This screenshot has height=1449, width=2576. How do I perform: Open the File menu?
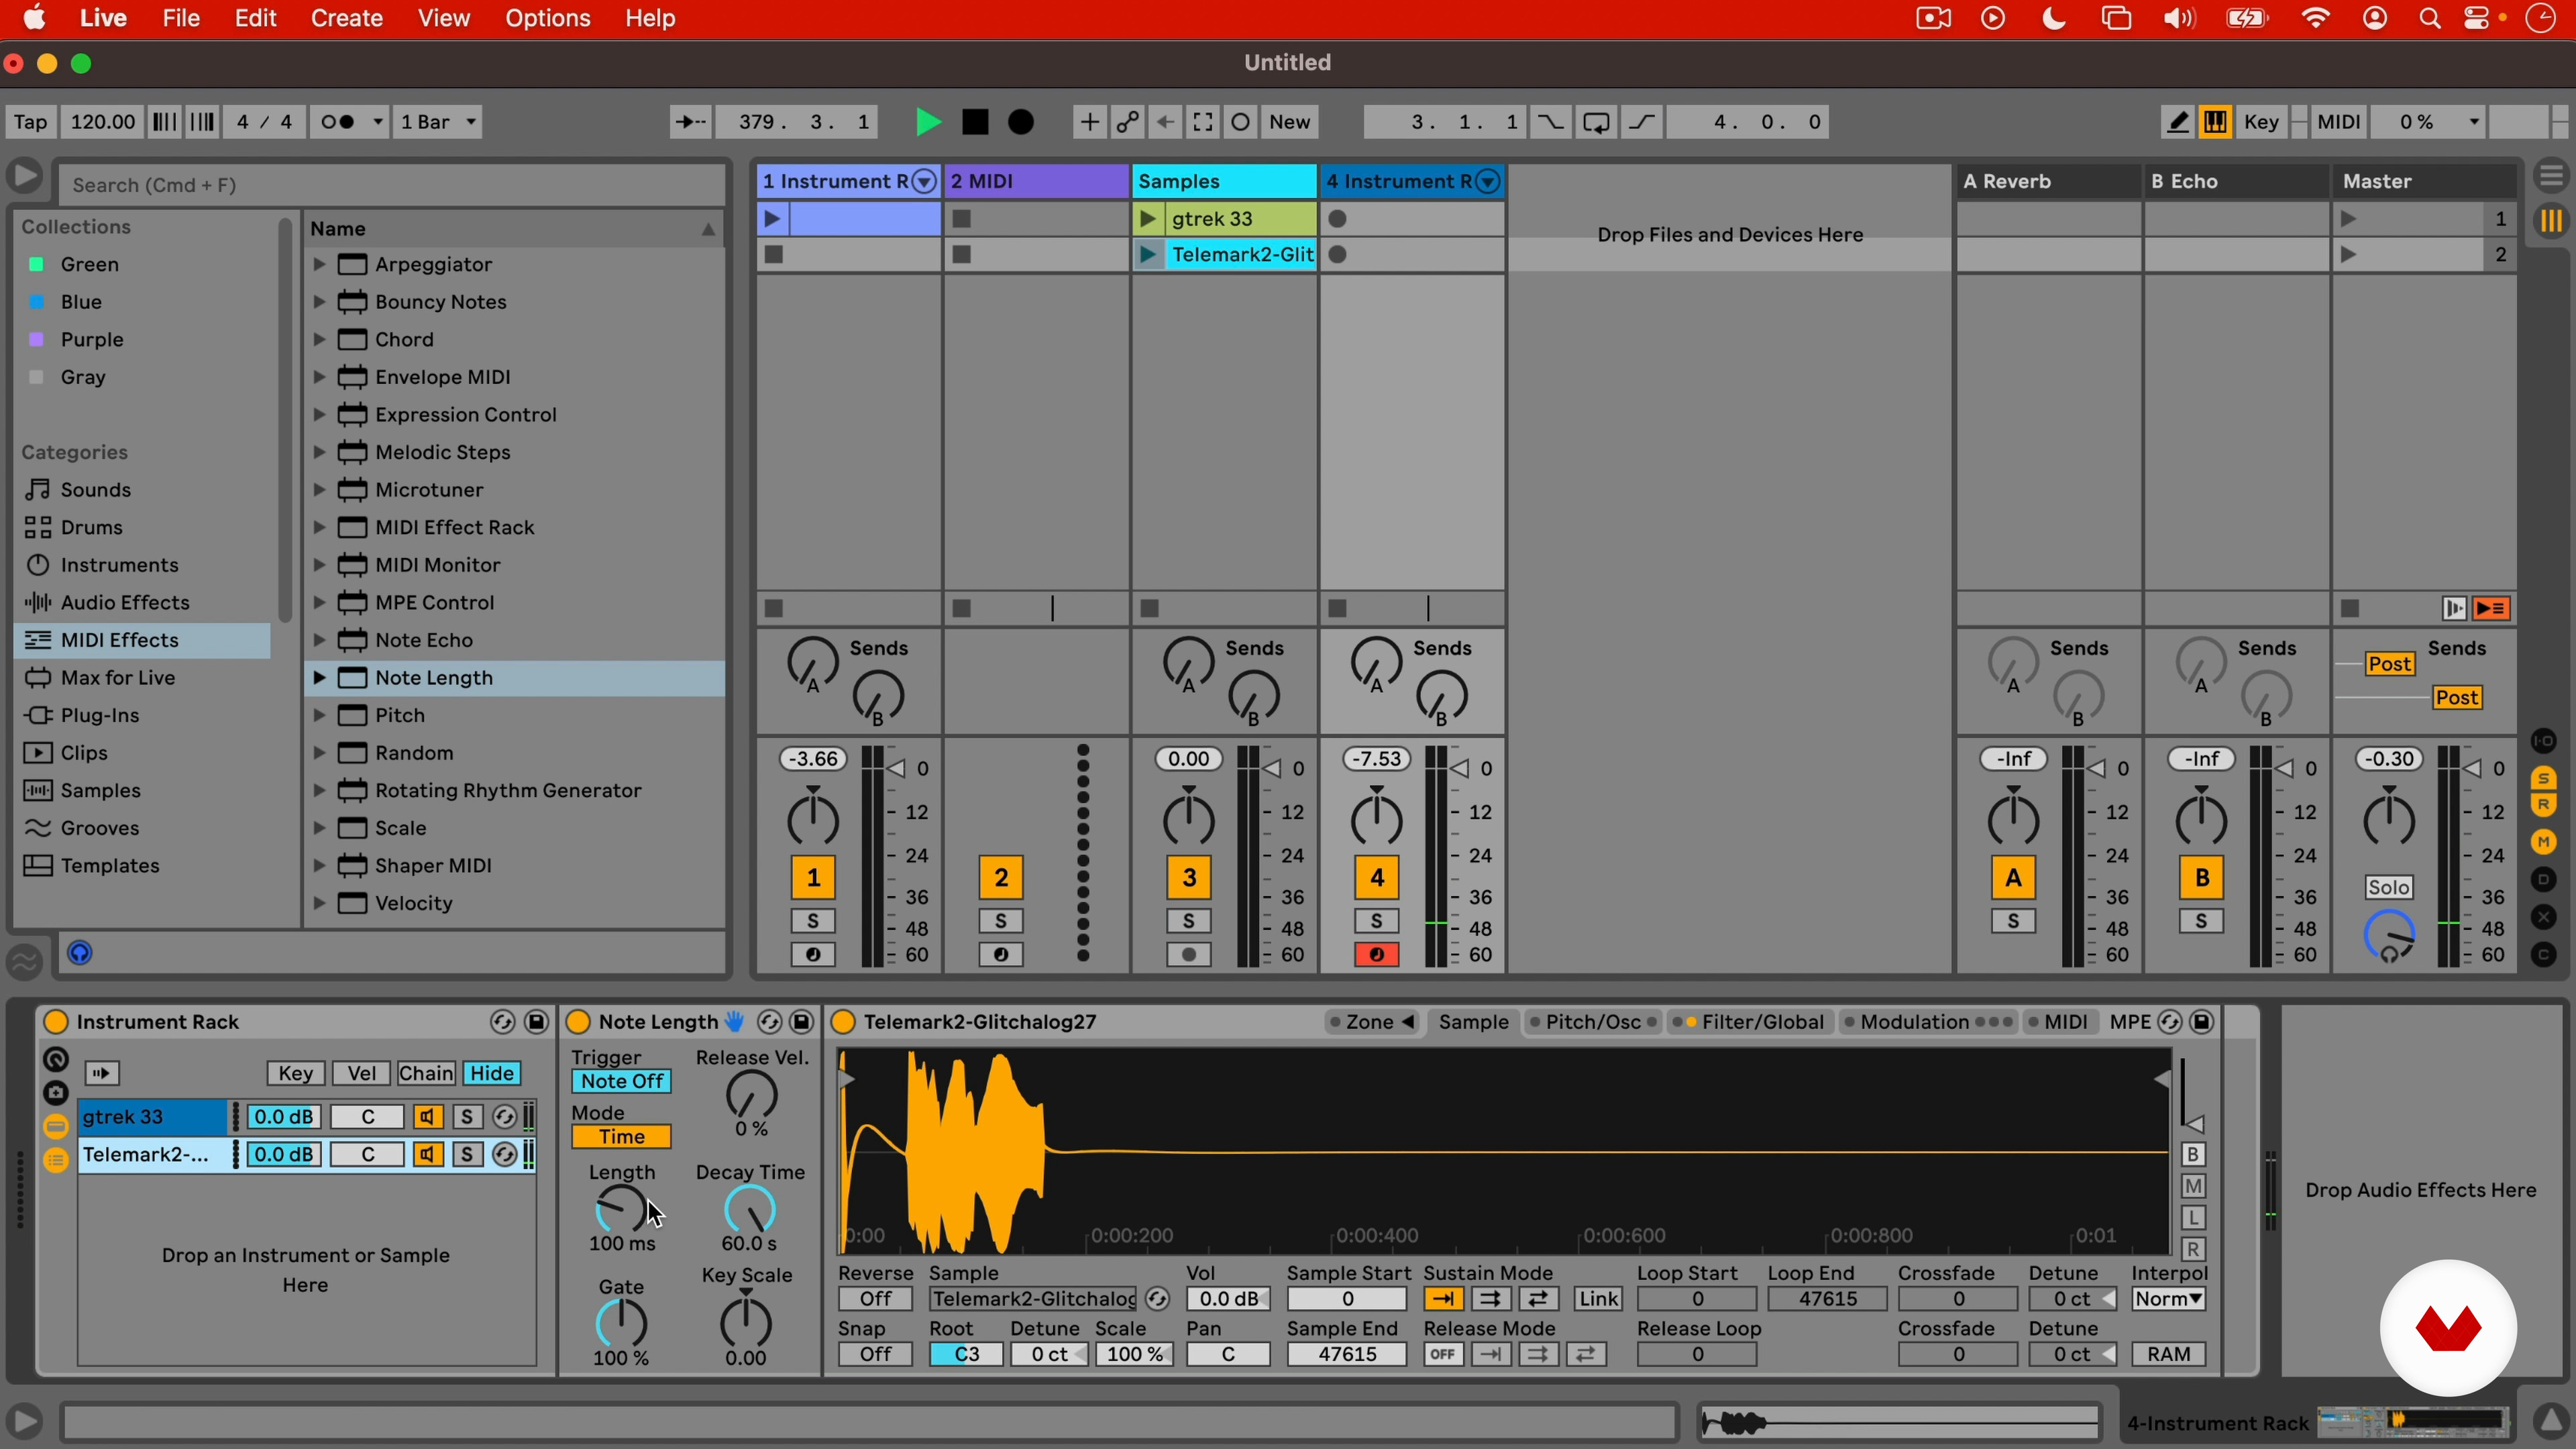point(181,18)
